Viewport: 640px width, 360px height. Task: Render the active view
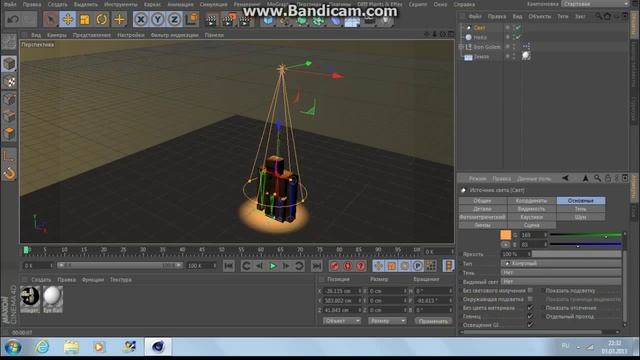pos(211,20)
